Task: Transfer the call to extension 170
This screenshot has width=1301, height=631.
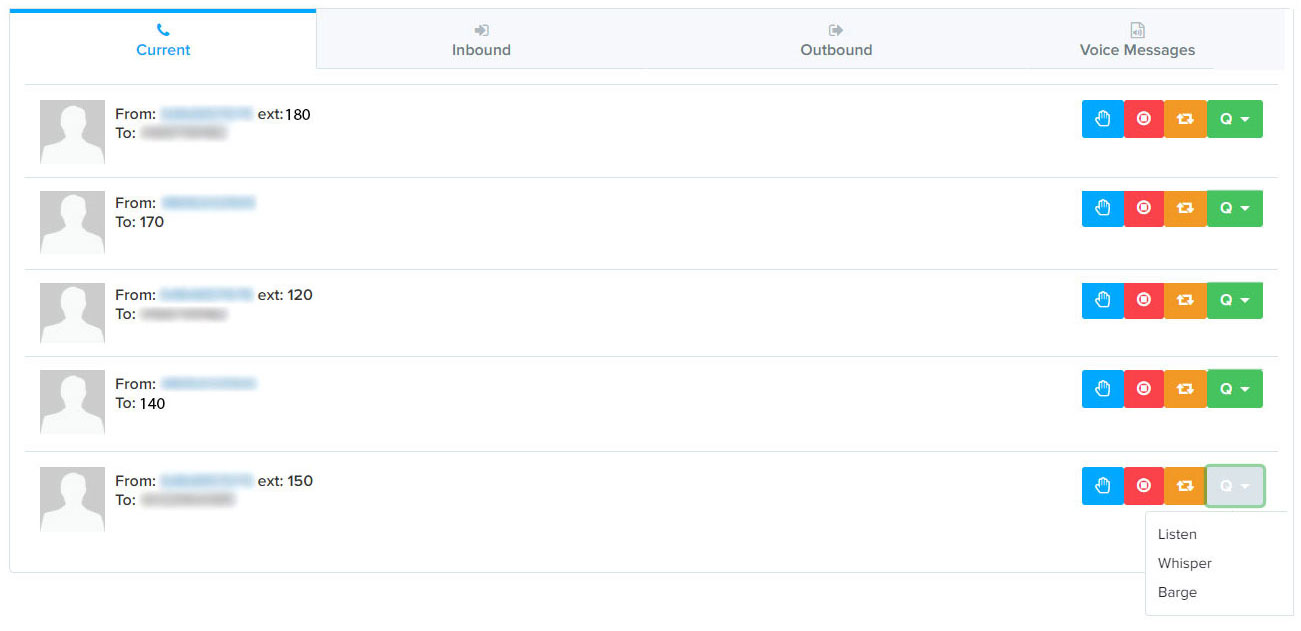Action: click(1185, 208)
